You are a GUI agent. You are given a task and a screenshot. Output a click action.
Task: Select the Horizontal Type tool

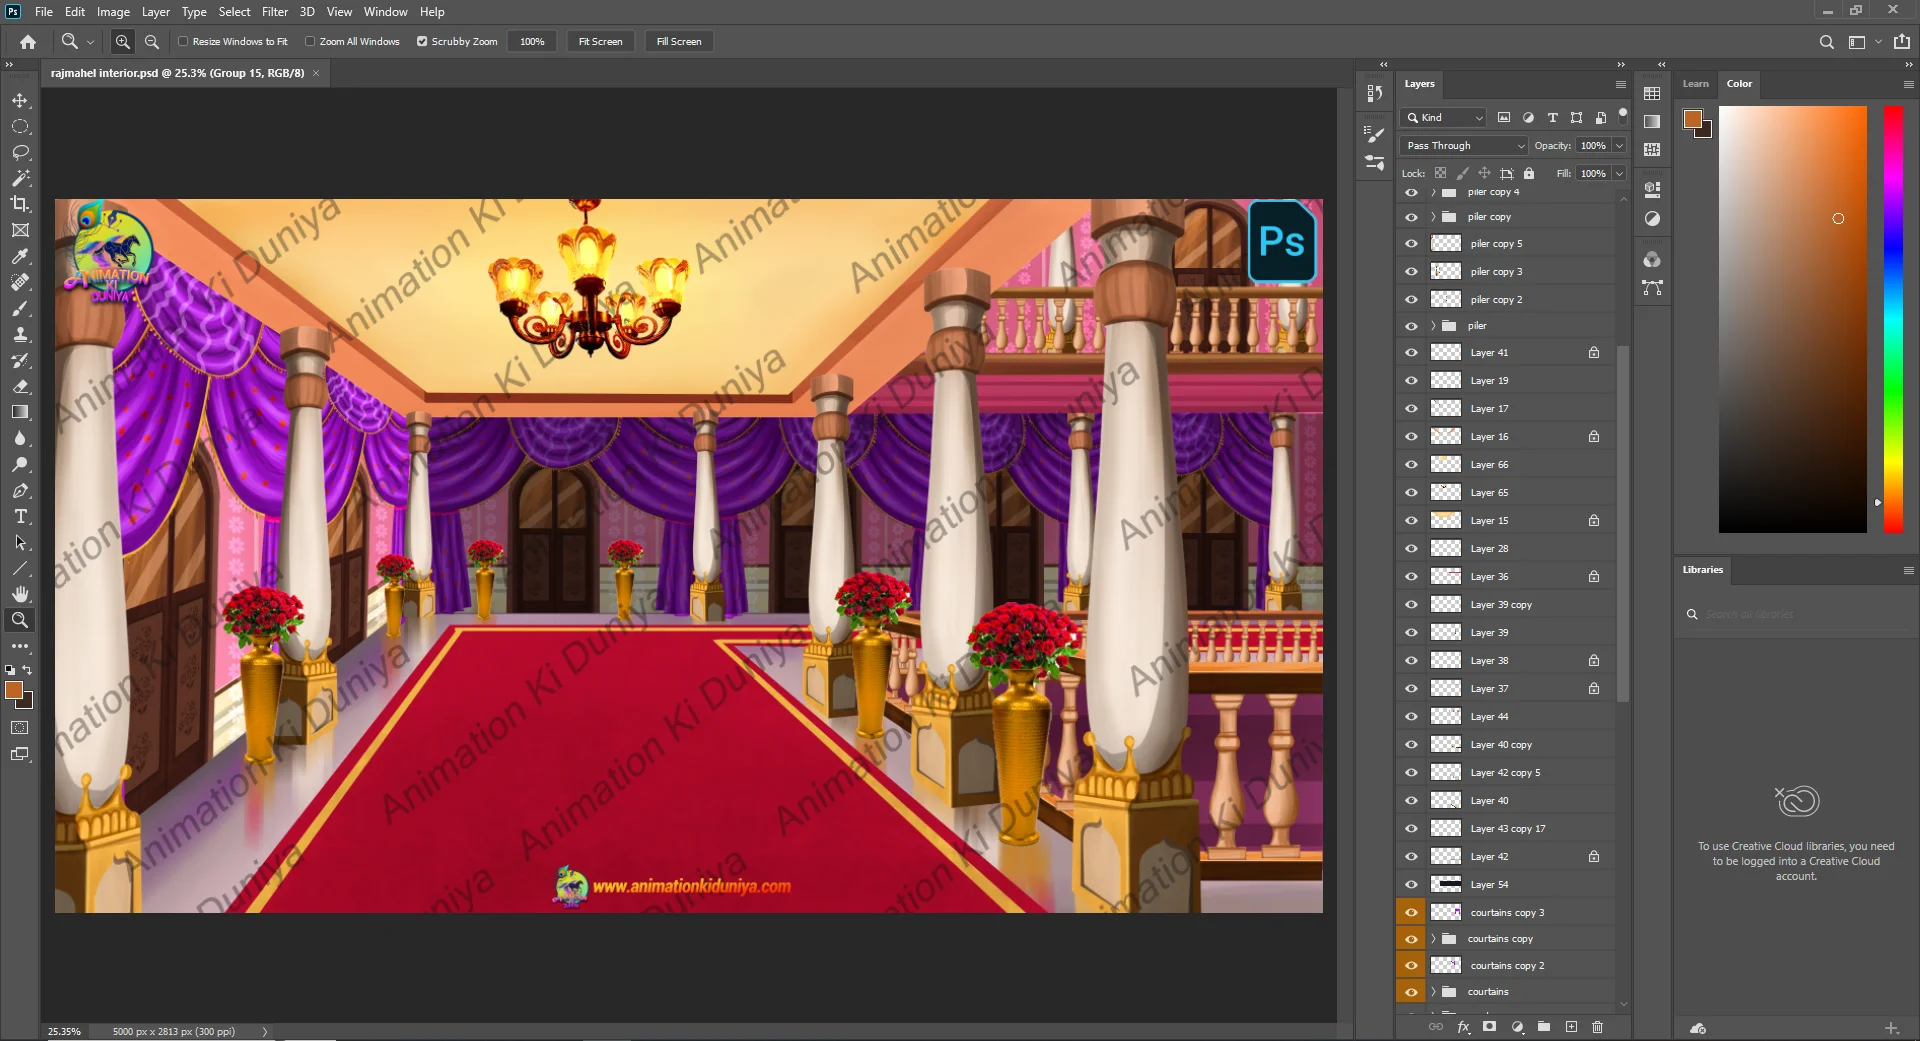(x=20, y=517)
